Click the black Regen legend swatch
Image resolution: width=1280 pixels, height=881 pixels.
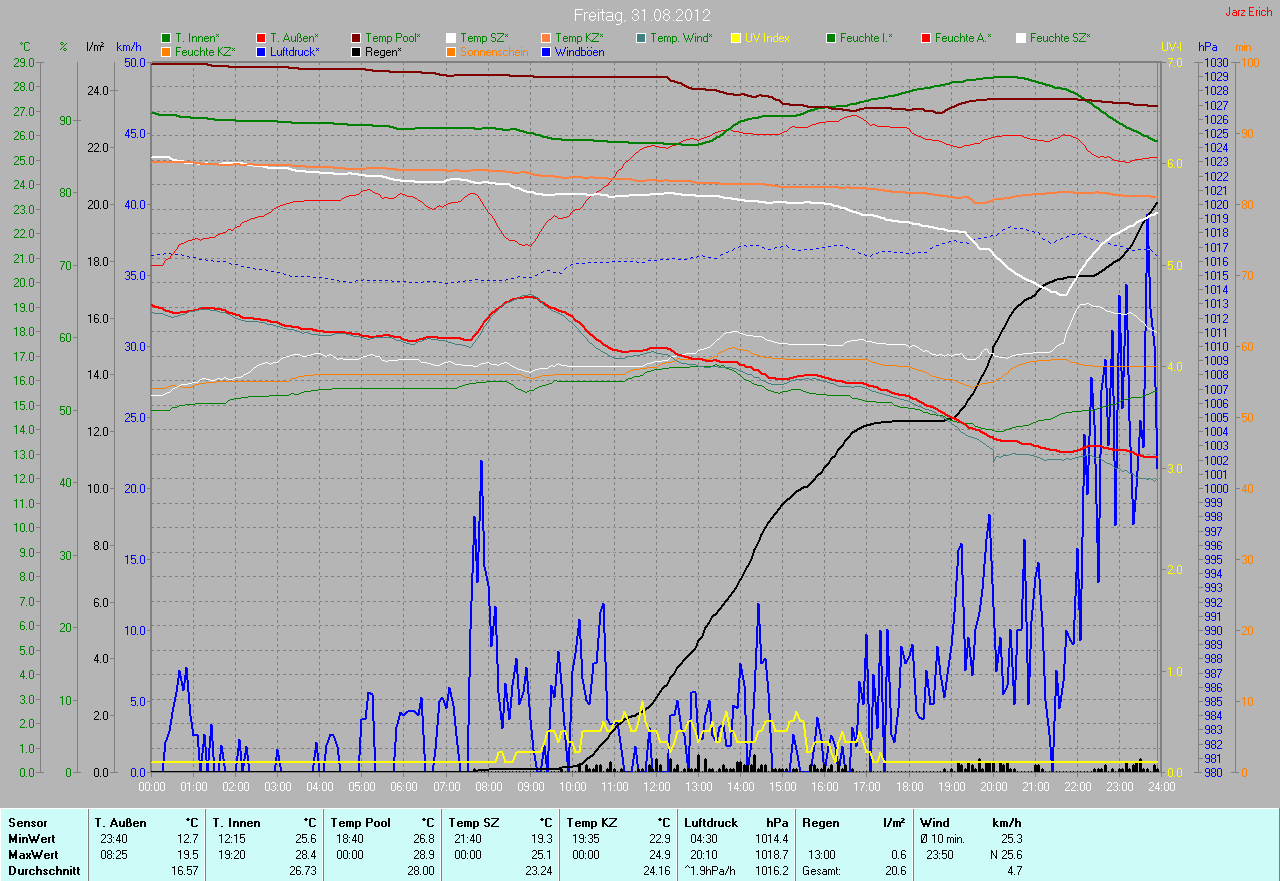point(356,51)
